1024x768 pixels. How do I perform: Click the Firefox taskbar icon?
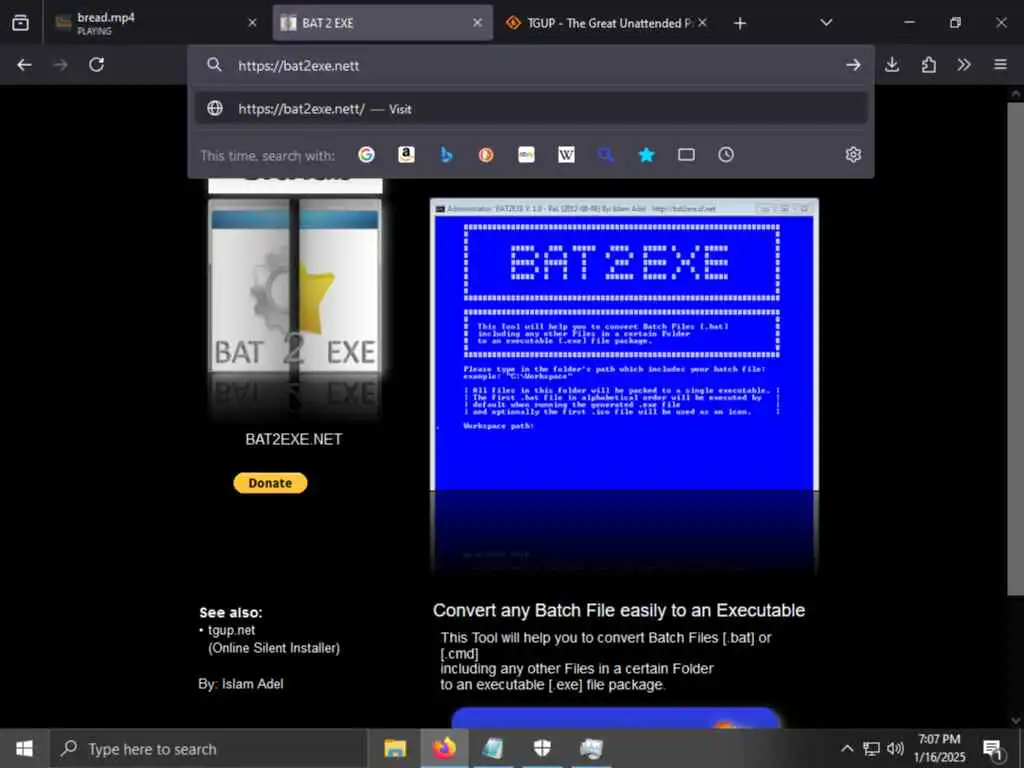point(443,748)
